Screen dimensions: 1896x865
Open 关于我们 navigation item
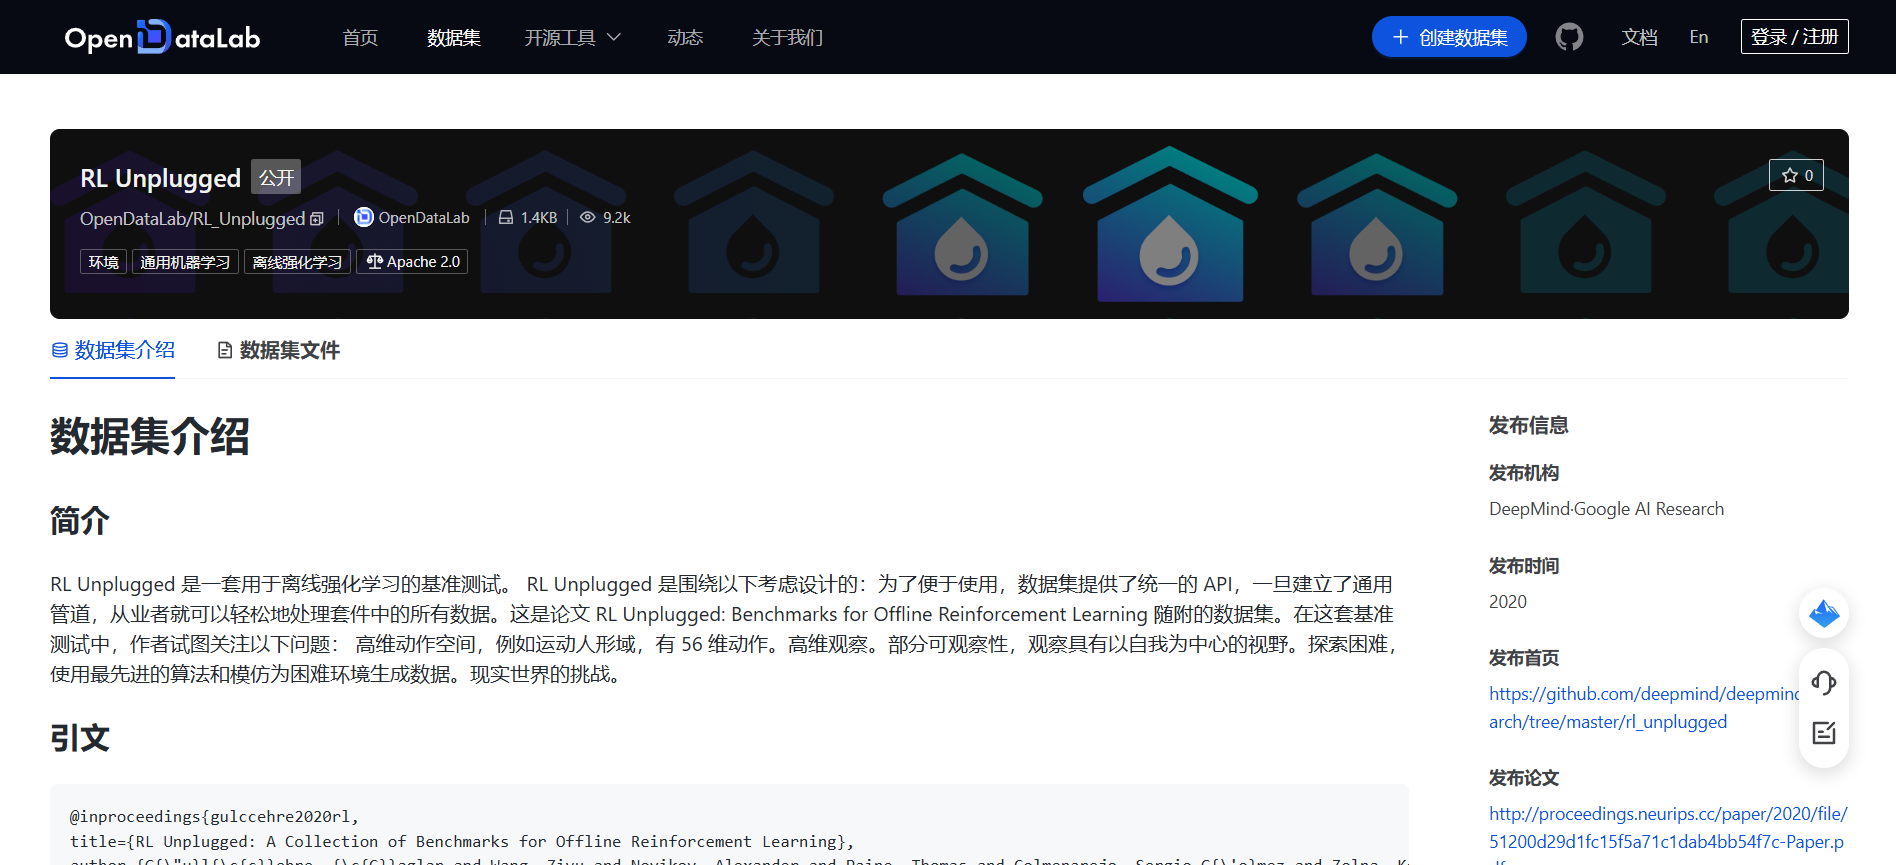point(787,37)
